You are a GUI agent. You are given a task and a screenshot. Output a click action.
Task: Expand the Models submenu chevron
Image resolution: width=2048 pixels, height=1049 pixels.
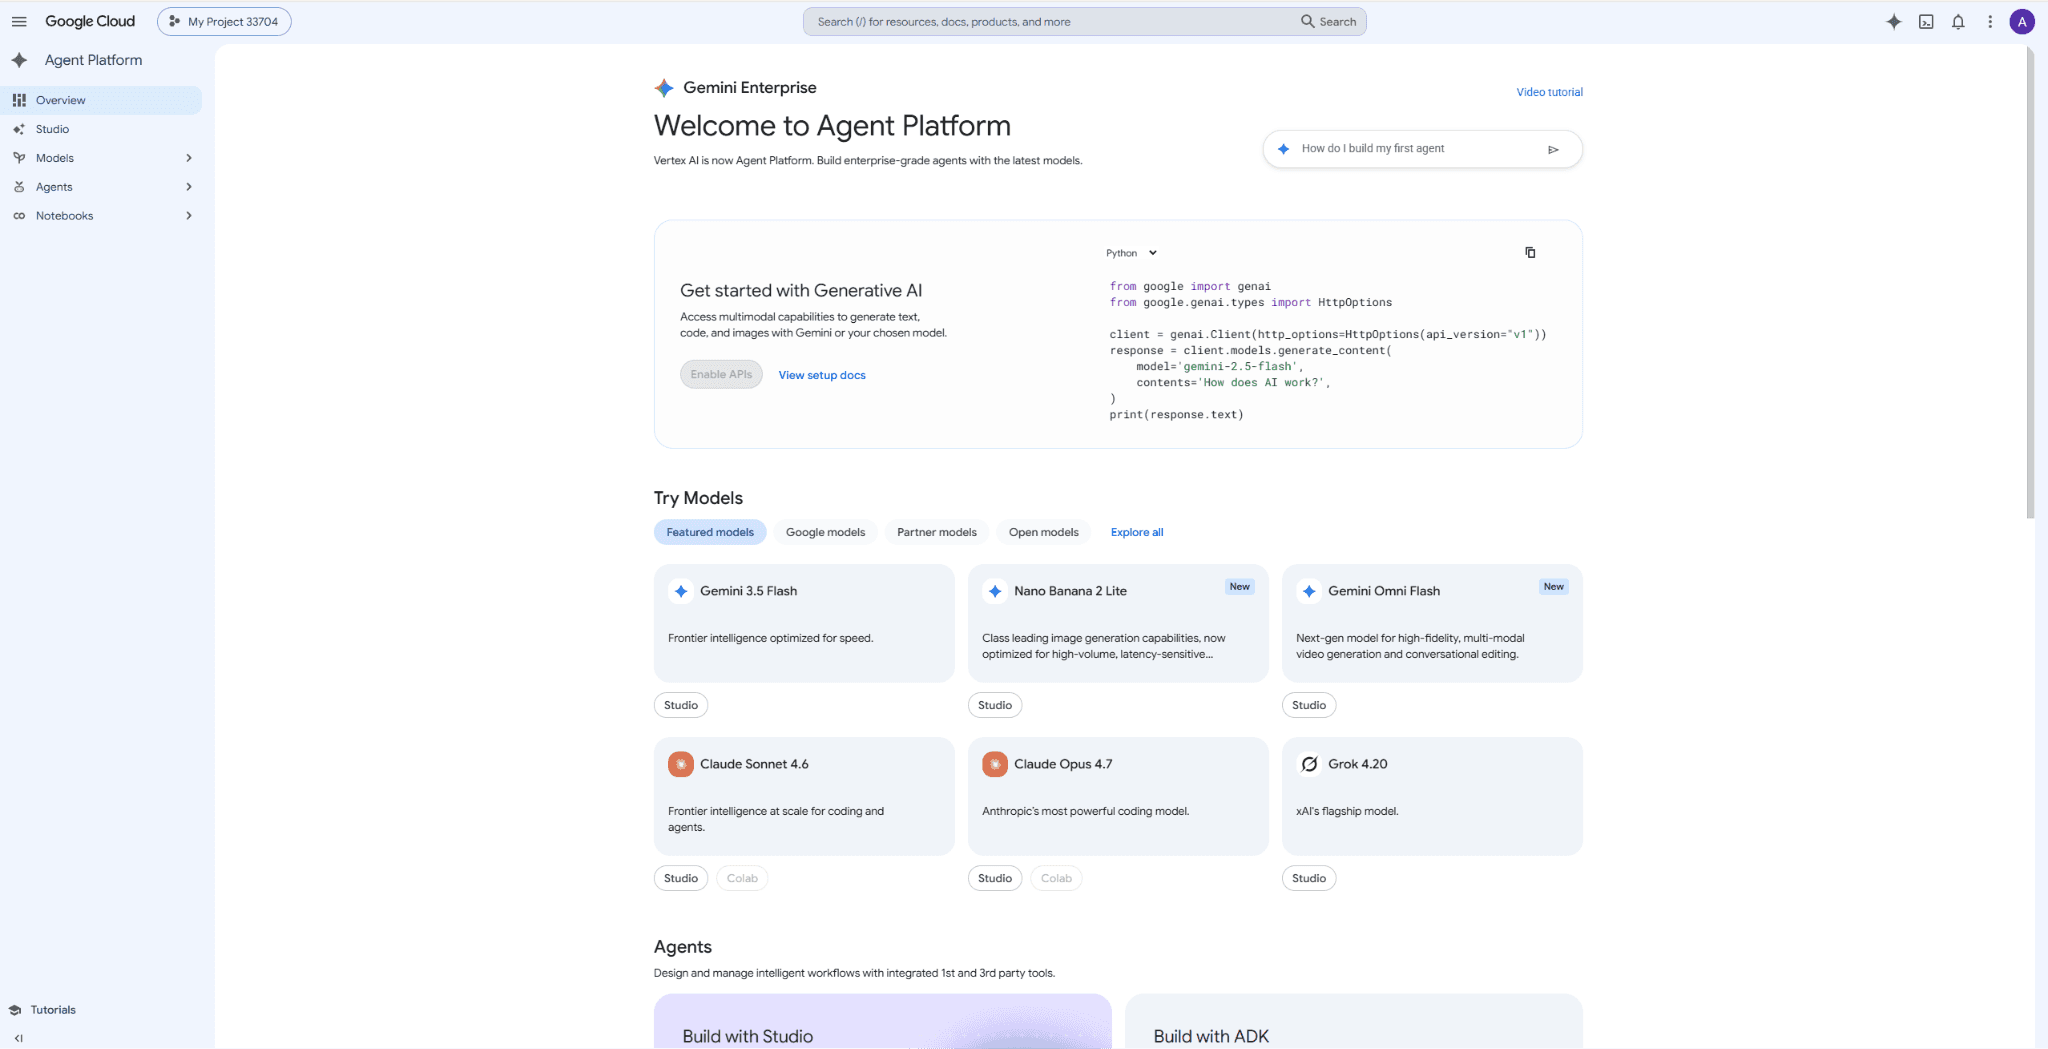[189, 158]
